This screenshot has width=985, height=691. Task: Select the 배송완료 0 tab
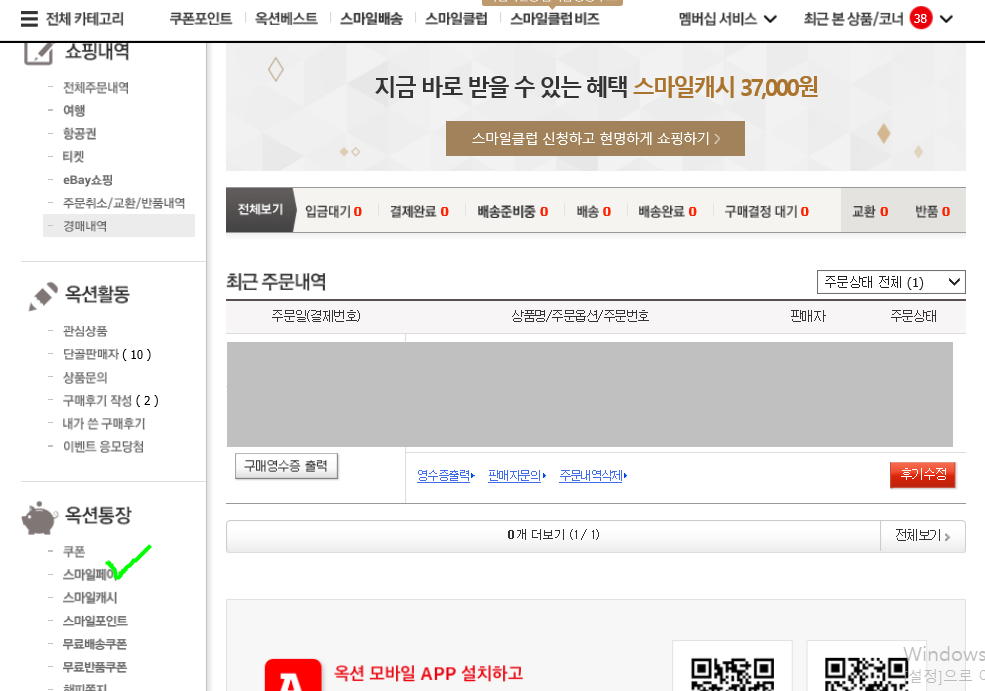point(667,212)
